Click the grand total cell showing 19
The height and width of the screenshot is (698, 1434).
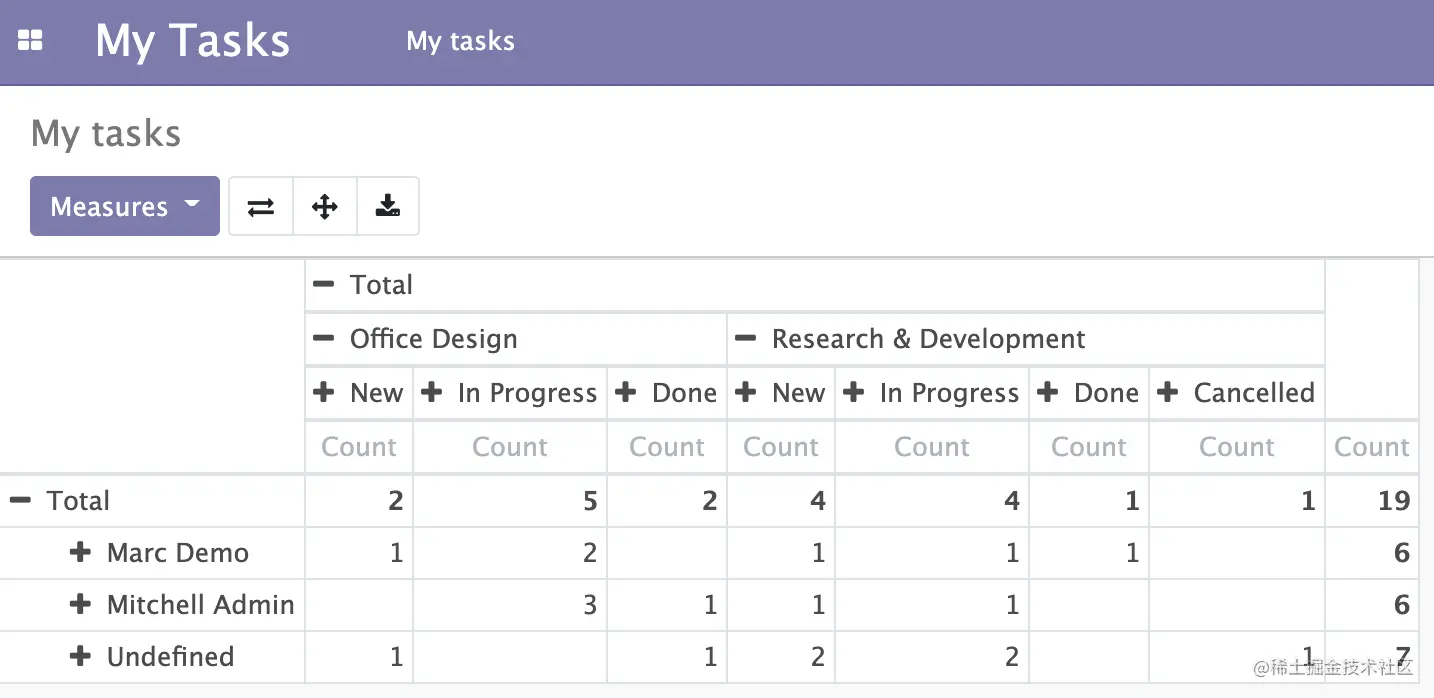point(1393,501)
